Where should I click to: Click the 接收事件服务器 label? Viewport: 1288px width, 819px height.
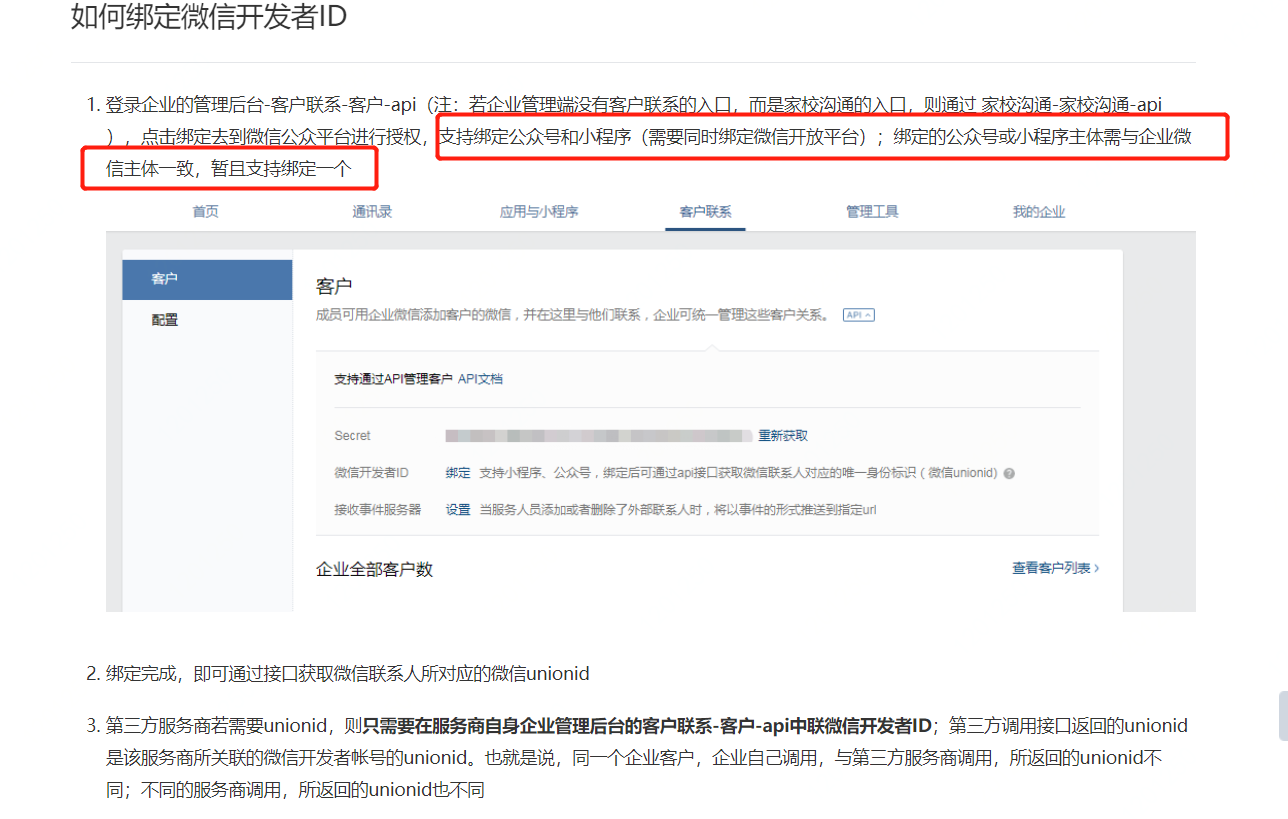pos(378,510)
